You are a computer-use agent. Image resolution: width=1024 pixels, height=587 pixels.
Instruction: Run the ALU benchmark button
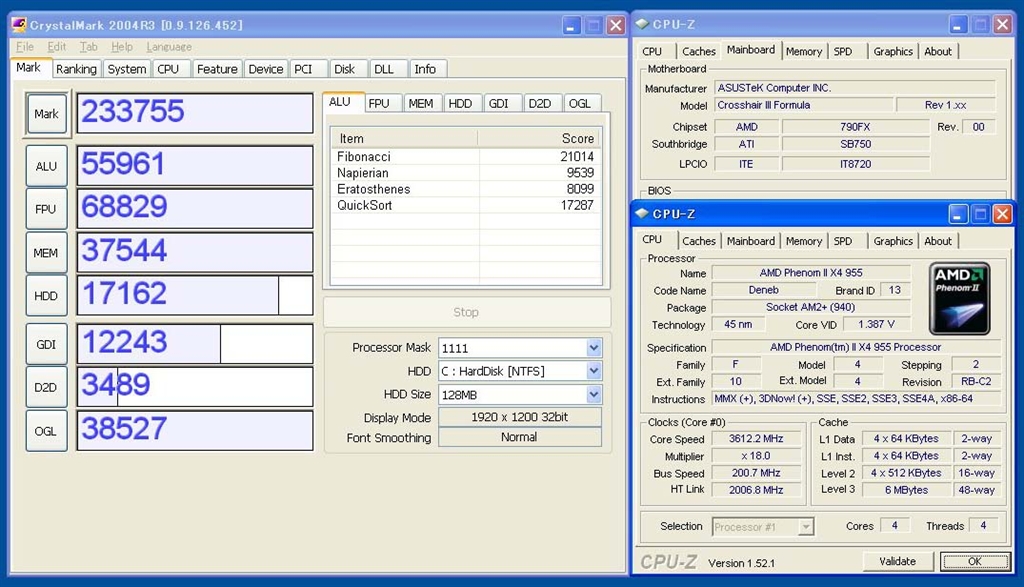(46, 166)
